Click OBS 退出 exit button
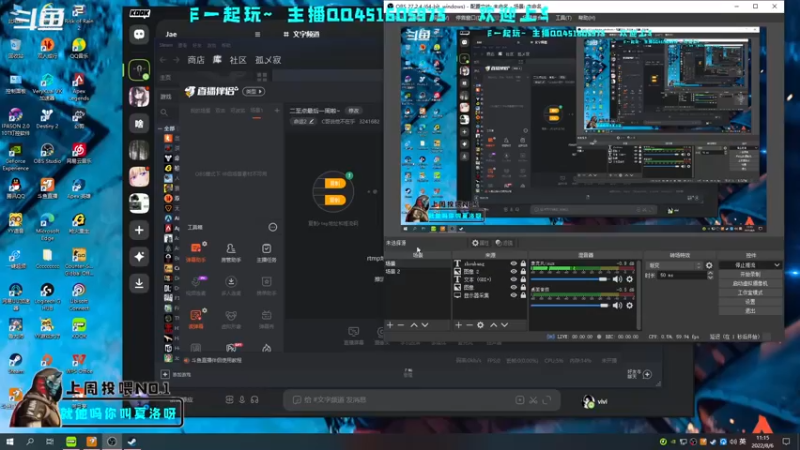This screenshot has width=800, height=450. pos(750,311)
